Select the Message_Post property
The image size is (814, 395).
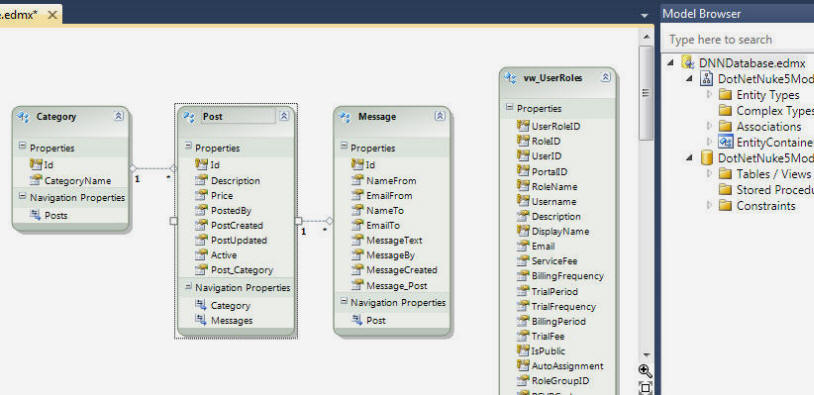pos(397,285)
